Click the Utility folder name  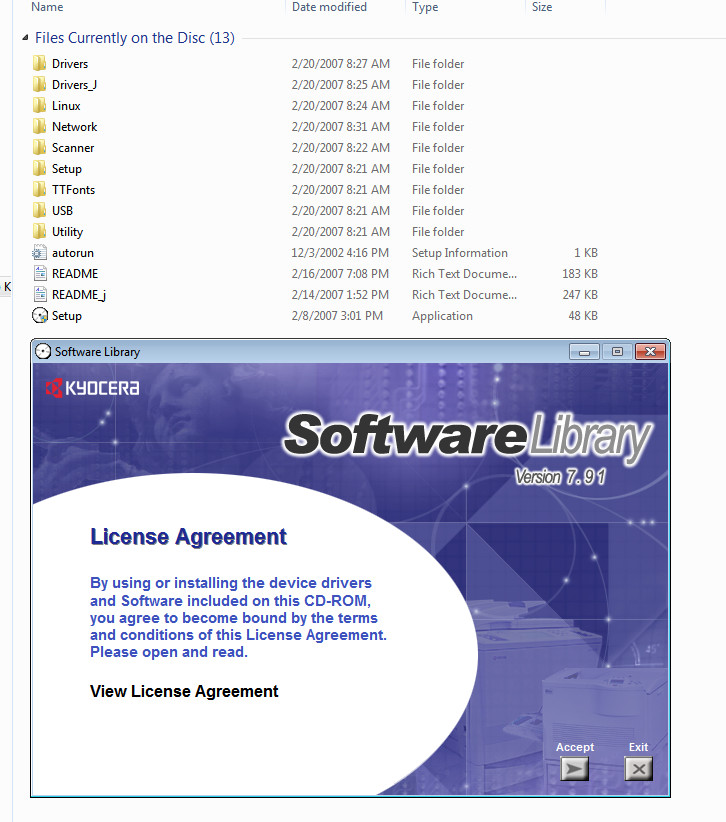coord(67,232)
